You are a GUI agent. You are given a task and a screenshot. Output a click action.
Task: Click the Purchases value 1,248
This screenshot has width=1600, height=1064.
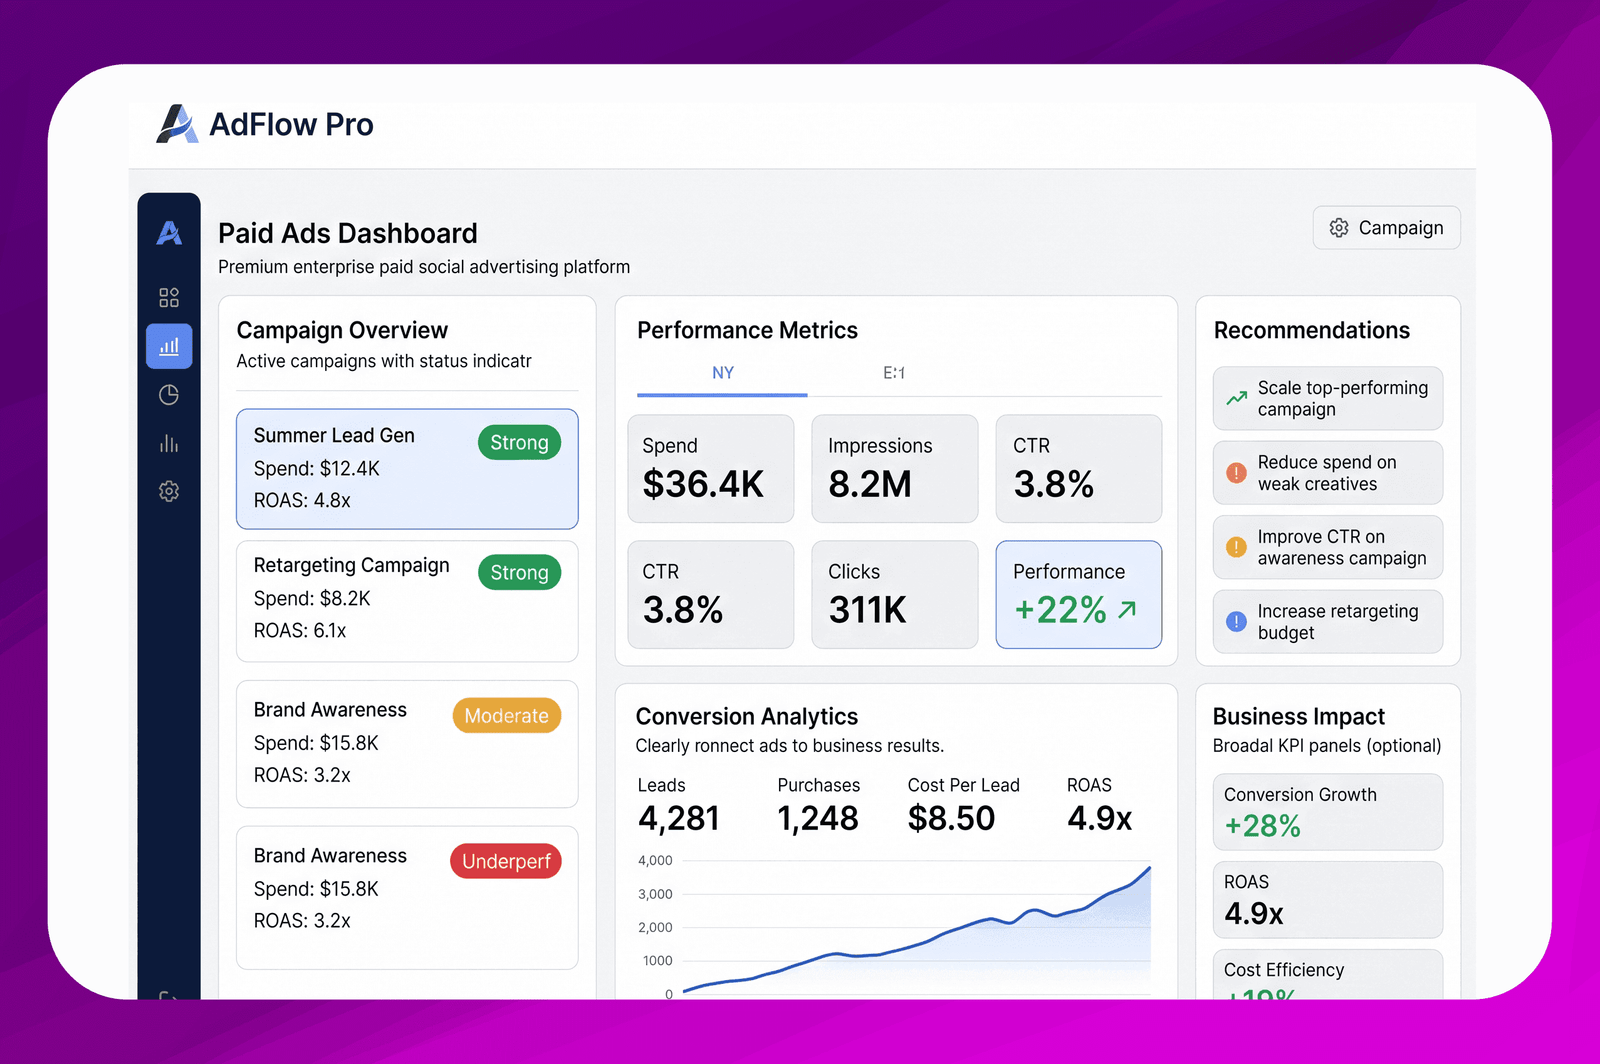[818, 818]
